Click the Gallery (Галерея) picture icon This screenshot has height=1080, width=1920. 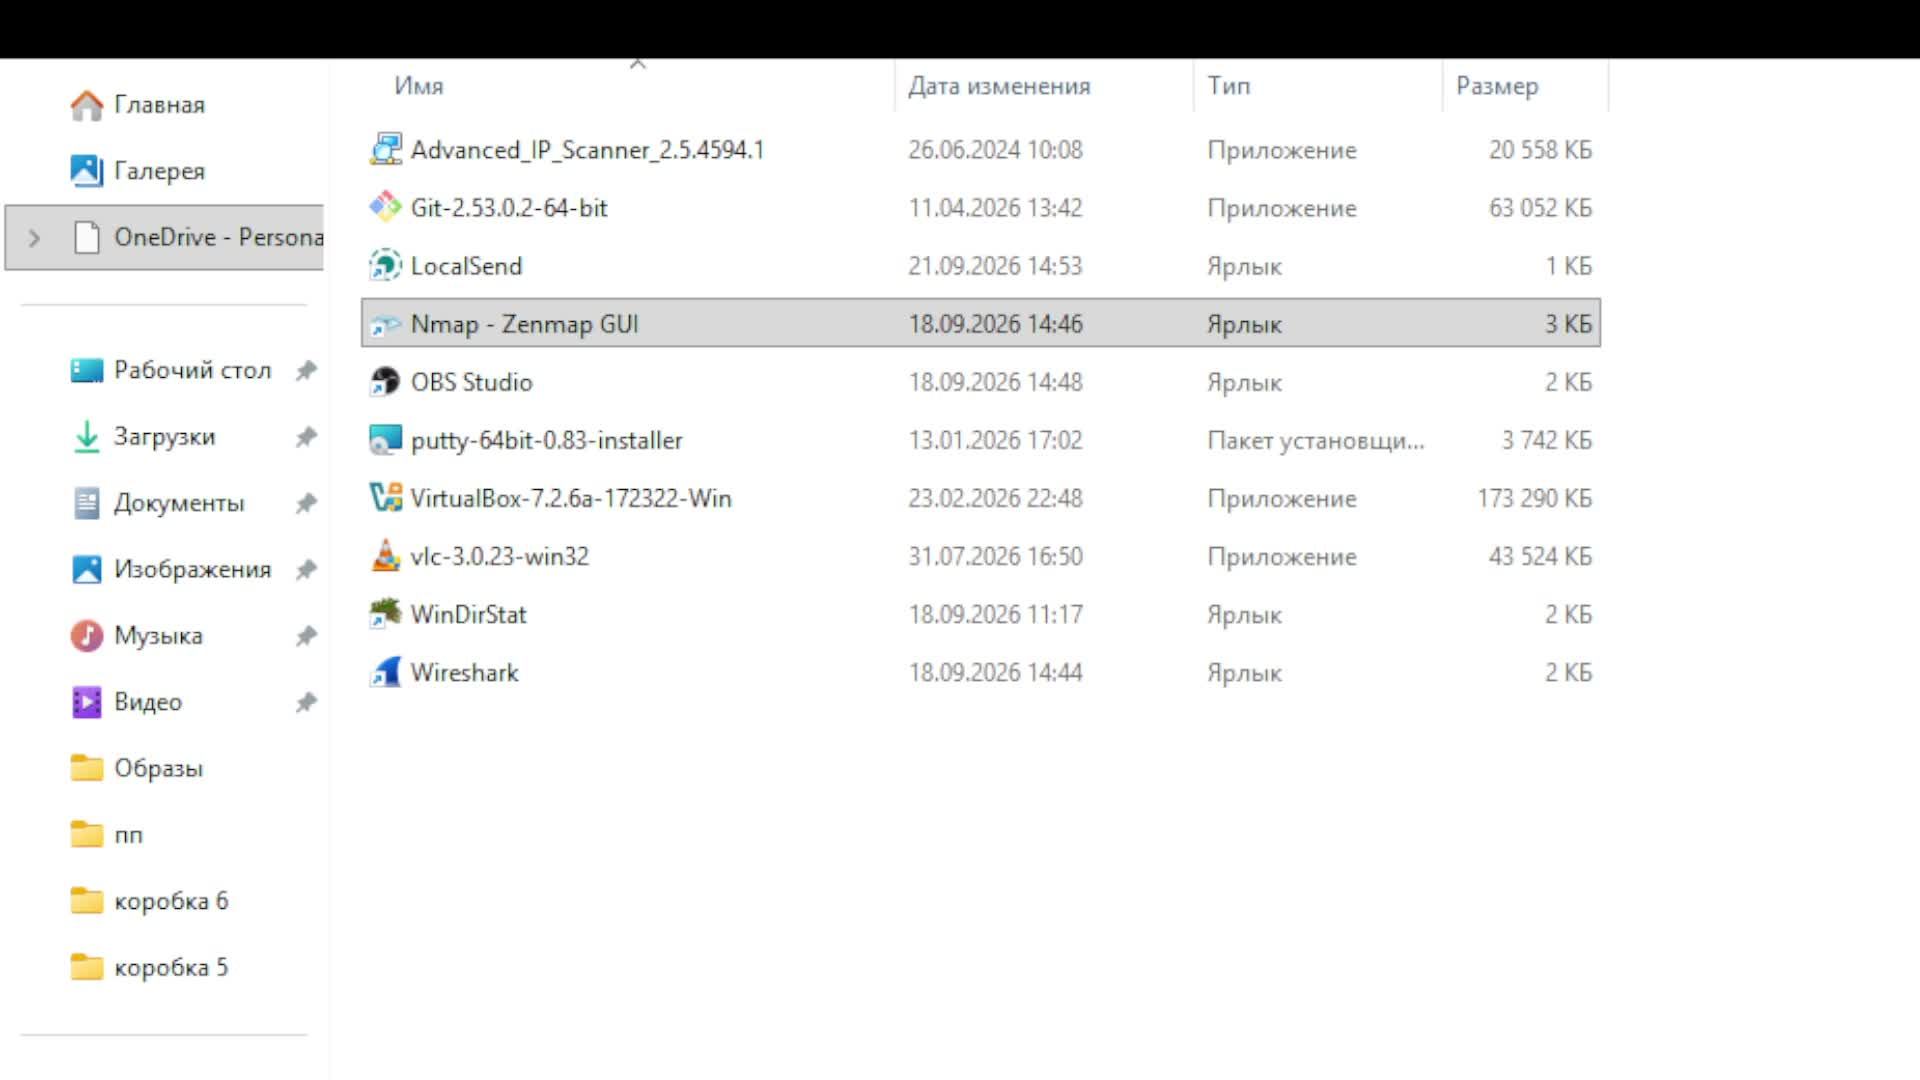point(87,171)
